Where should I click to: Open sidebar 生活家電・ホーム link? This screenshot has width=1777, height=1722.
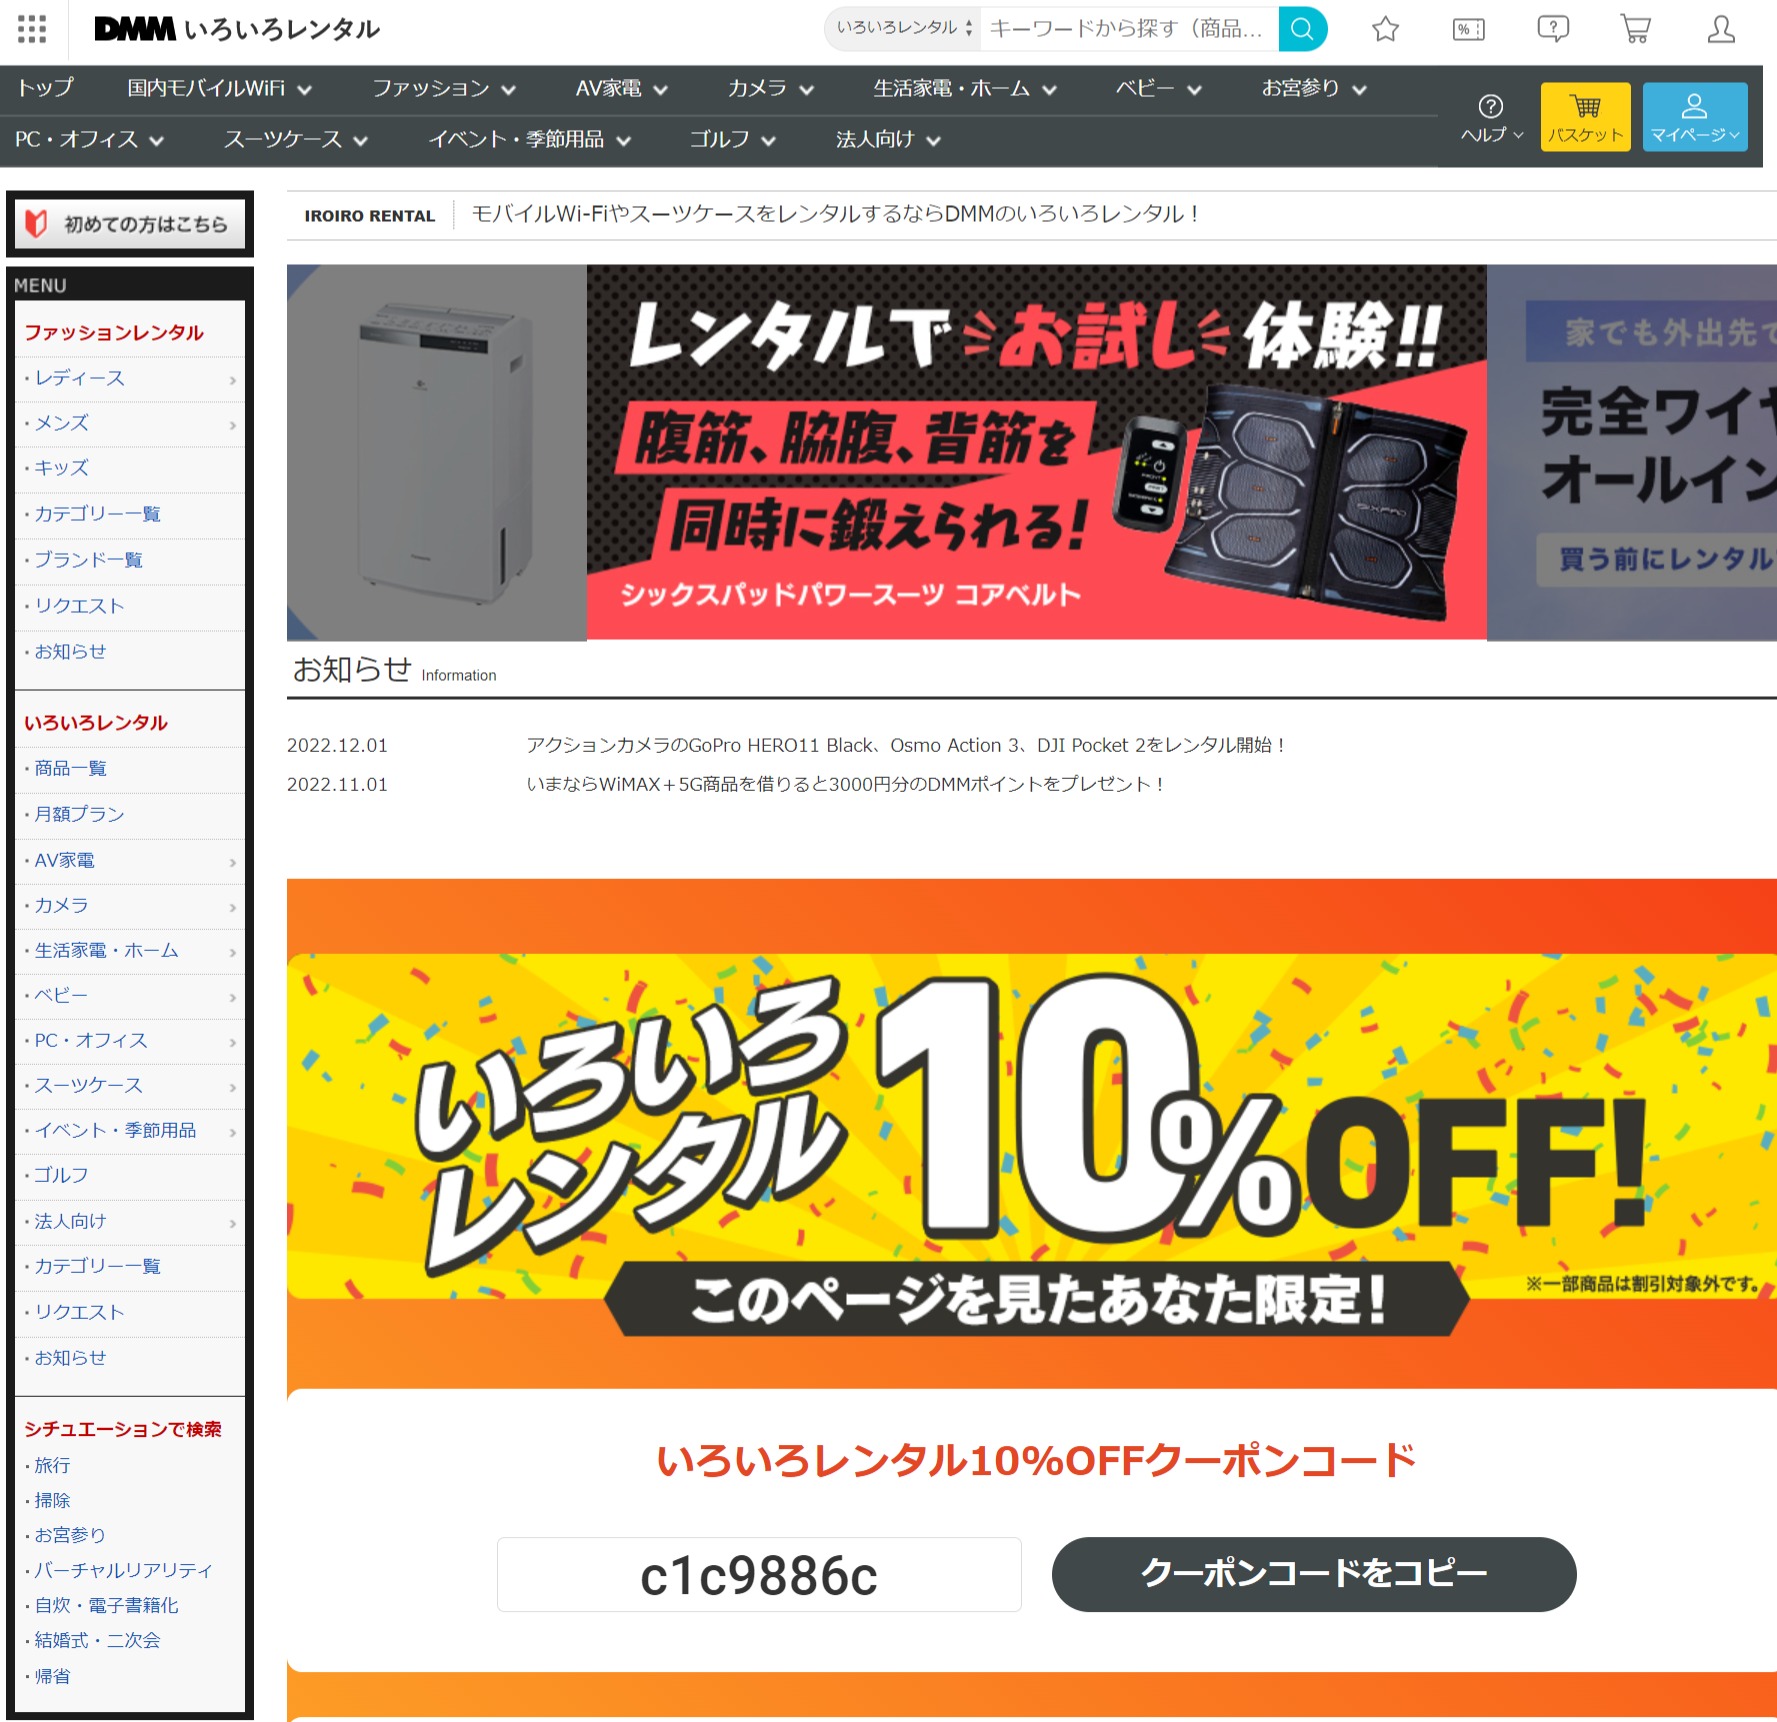[130, 951]
